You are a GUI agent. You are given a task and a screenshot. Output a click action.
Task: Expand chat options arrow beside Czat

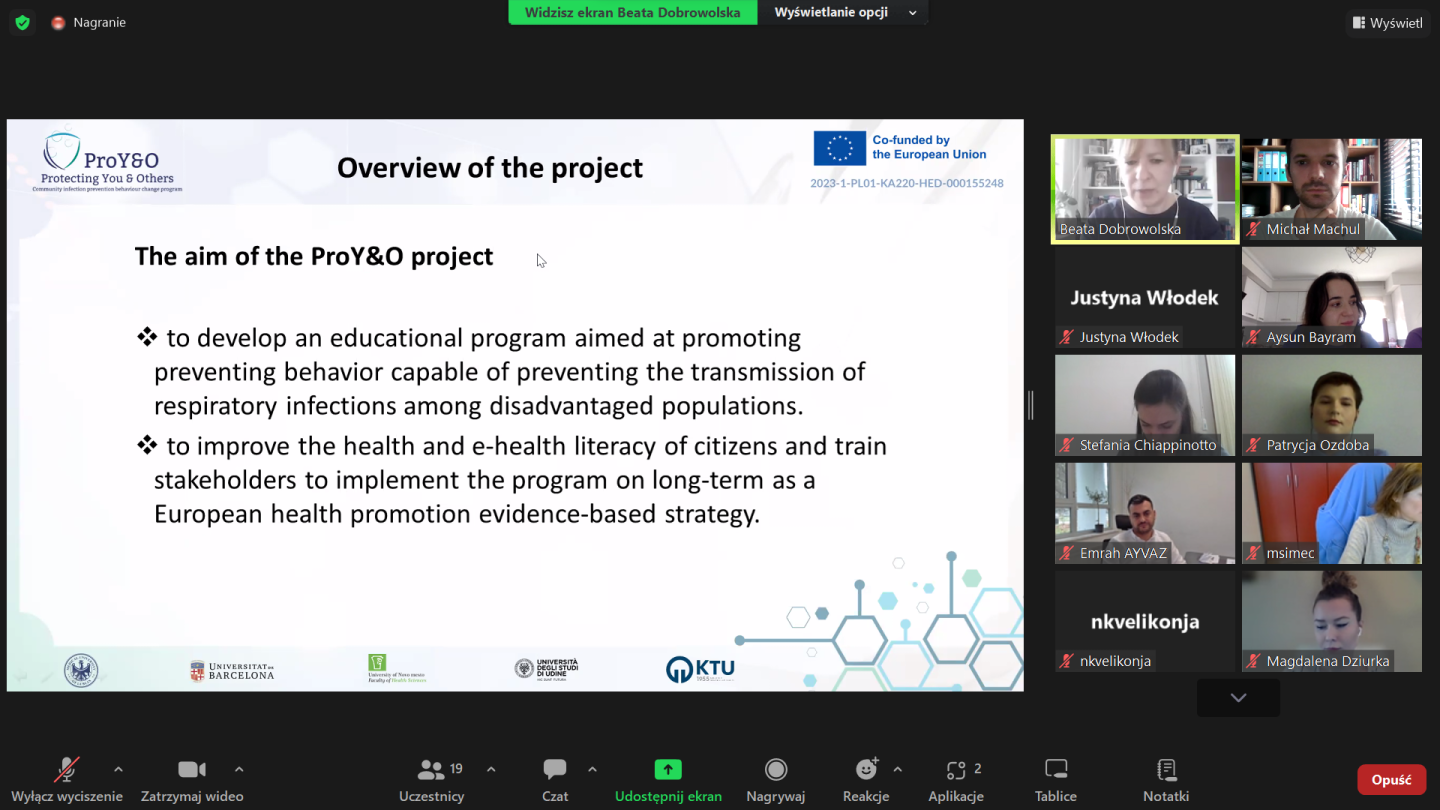[x=592, y=769]
